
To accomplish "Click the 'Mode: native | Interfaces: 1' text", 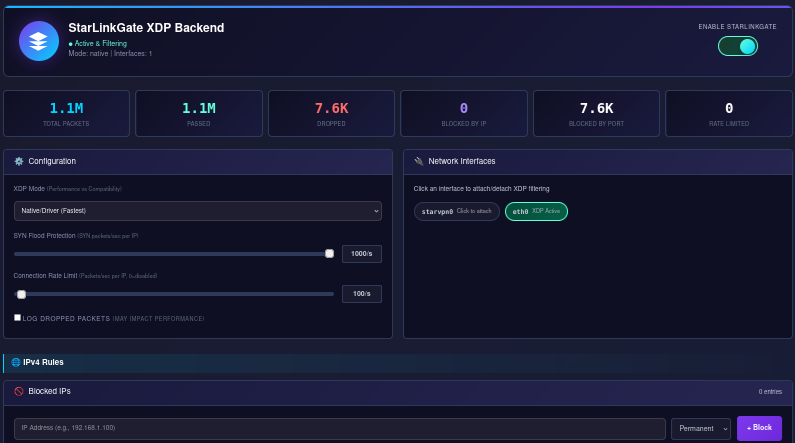I will click(x=110, y=53).
